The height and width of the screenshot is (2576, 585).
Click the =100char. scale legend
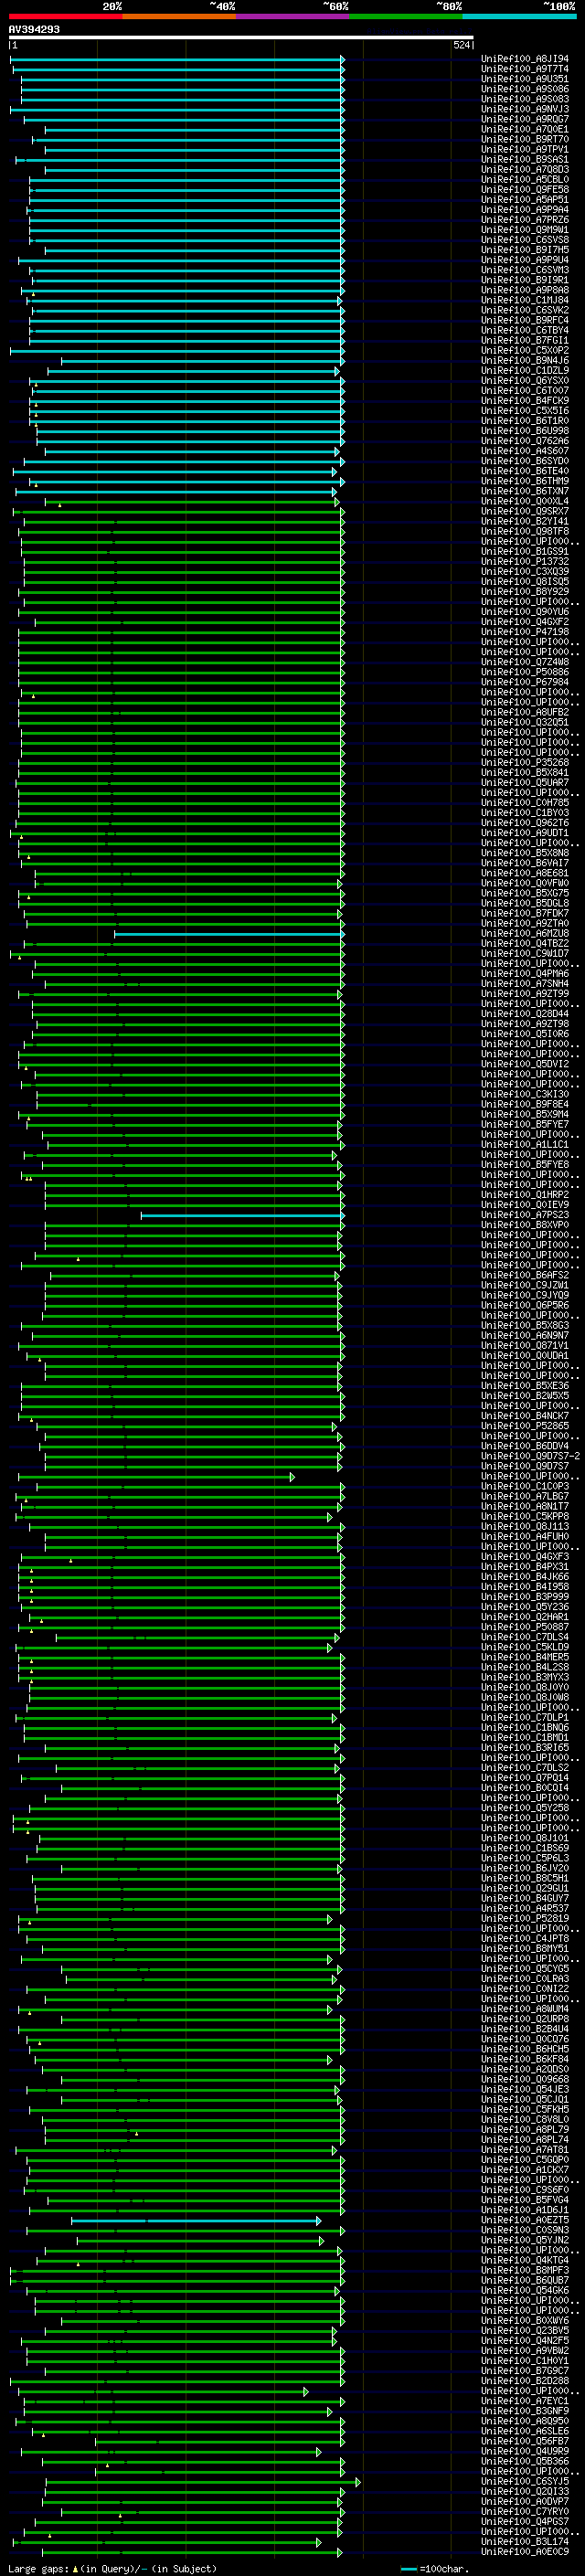(434, 2568)
